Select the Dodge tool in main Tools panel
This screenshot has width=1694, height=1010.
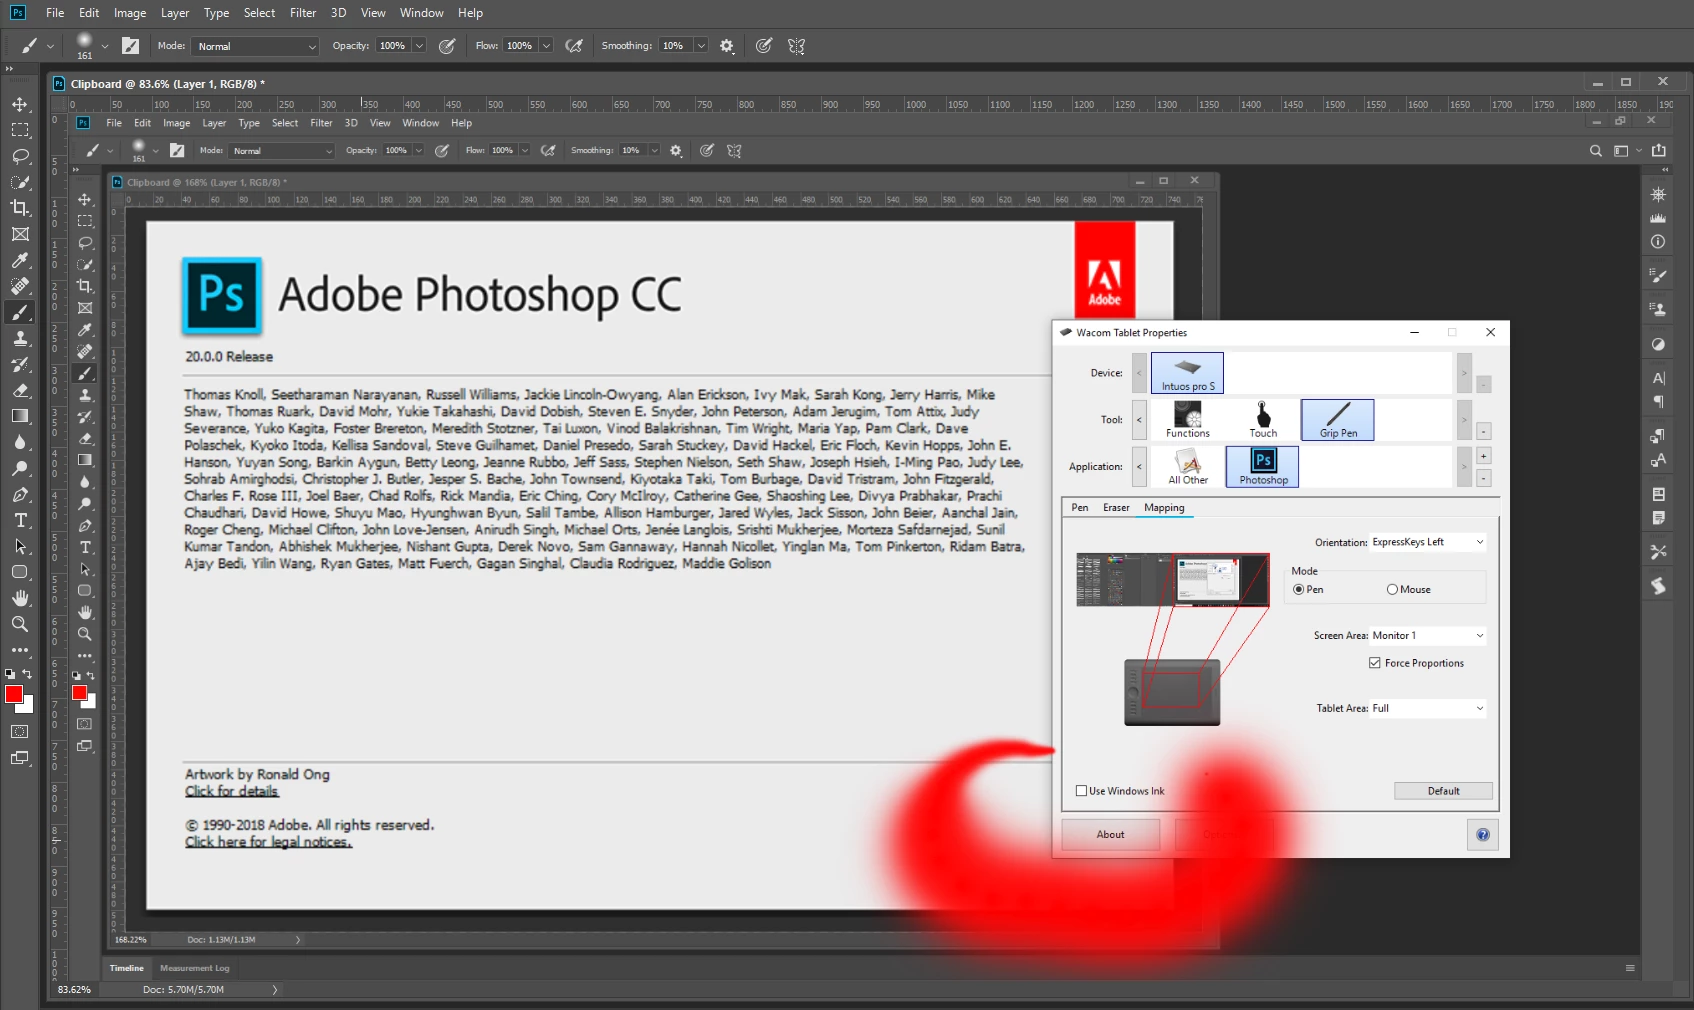click(x=20, y=468)
